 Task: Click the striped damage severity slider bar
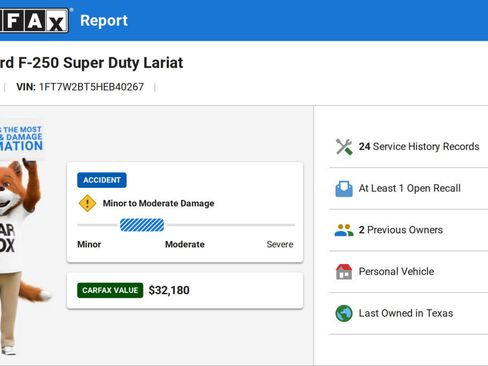(x=142, y=225)
